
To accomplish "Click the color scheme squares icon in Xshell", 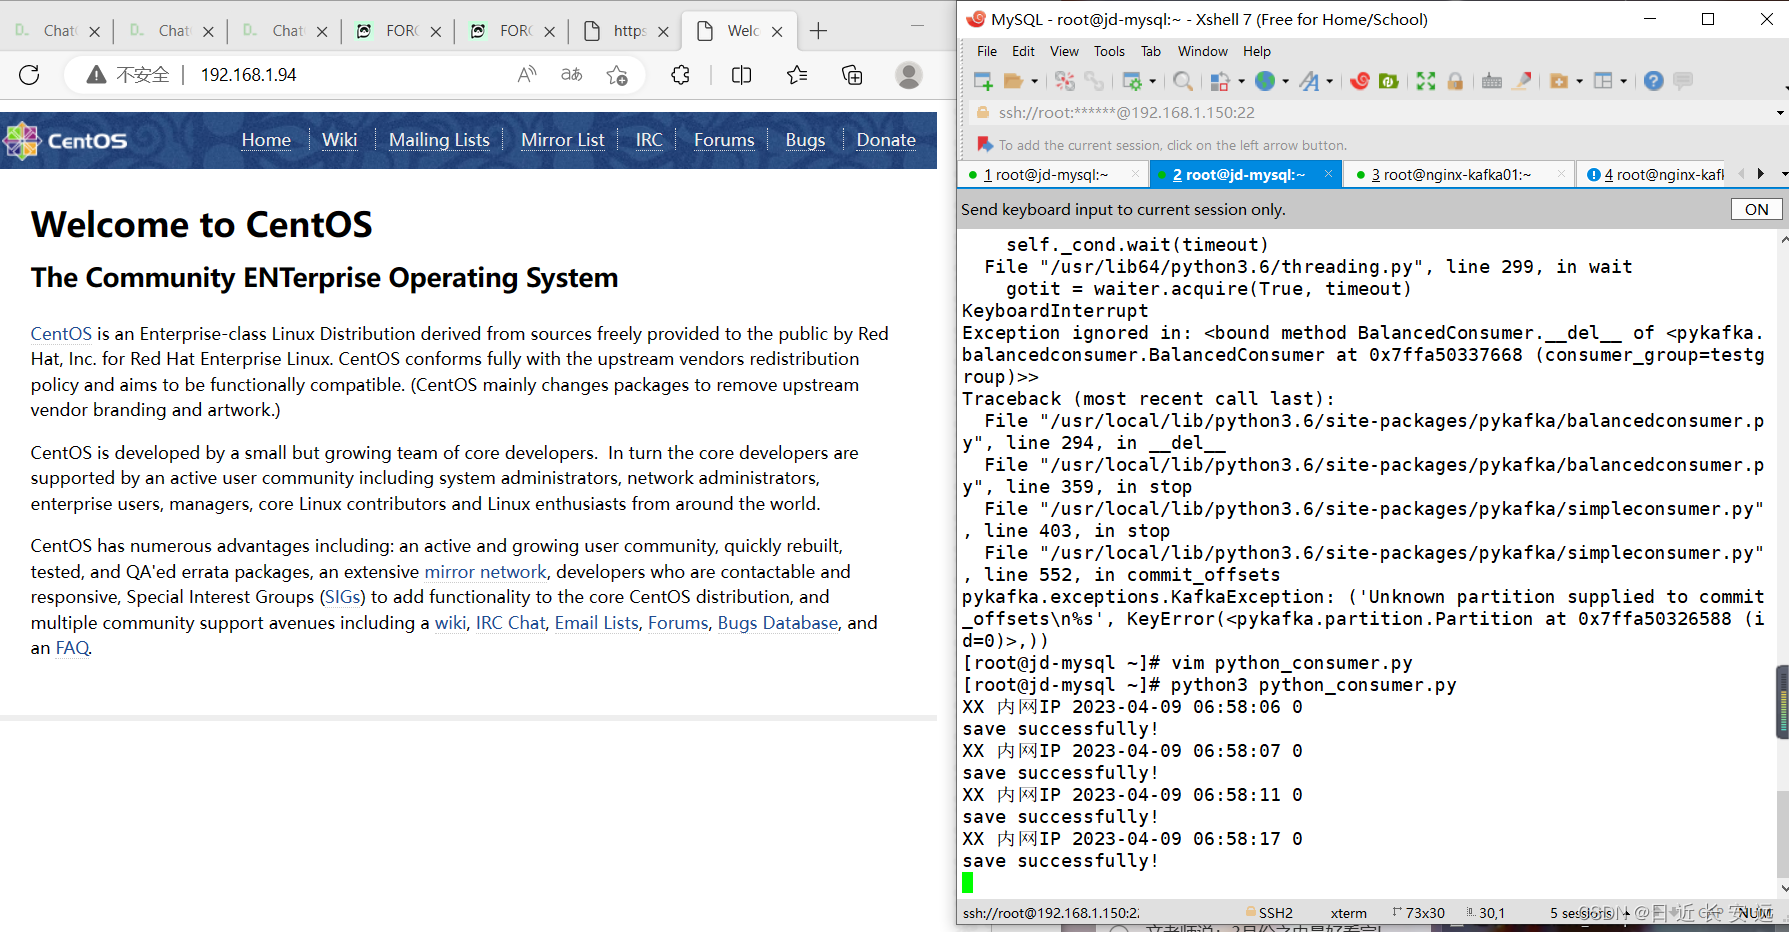I will tap(1220, 81).
